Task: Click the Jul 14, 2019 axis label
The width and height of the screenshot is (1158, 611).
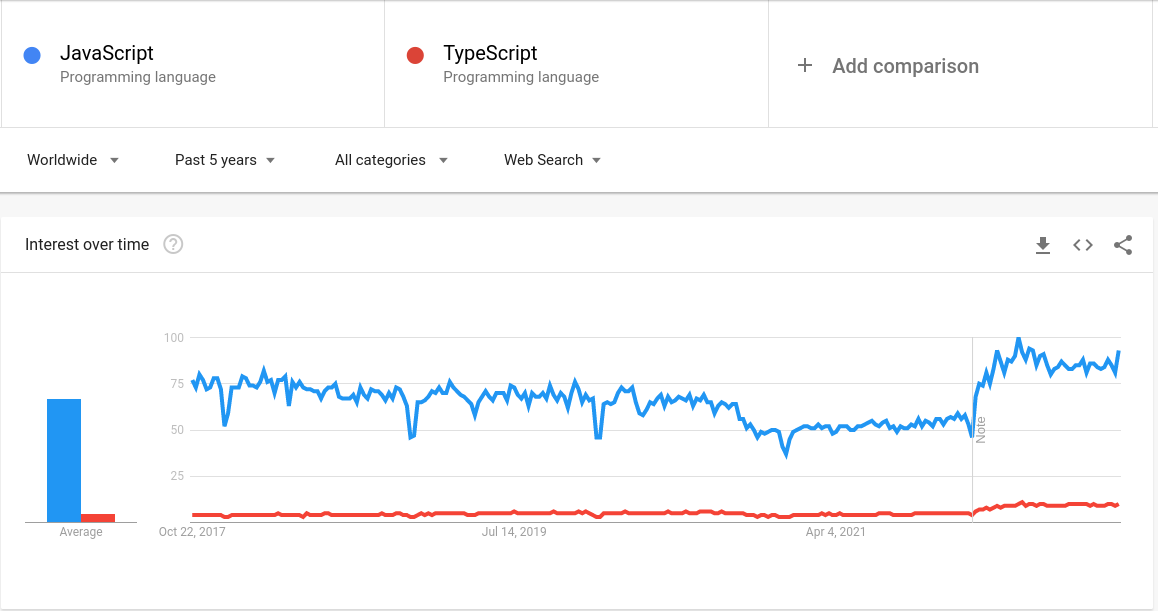Action: 514,532
